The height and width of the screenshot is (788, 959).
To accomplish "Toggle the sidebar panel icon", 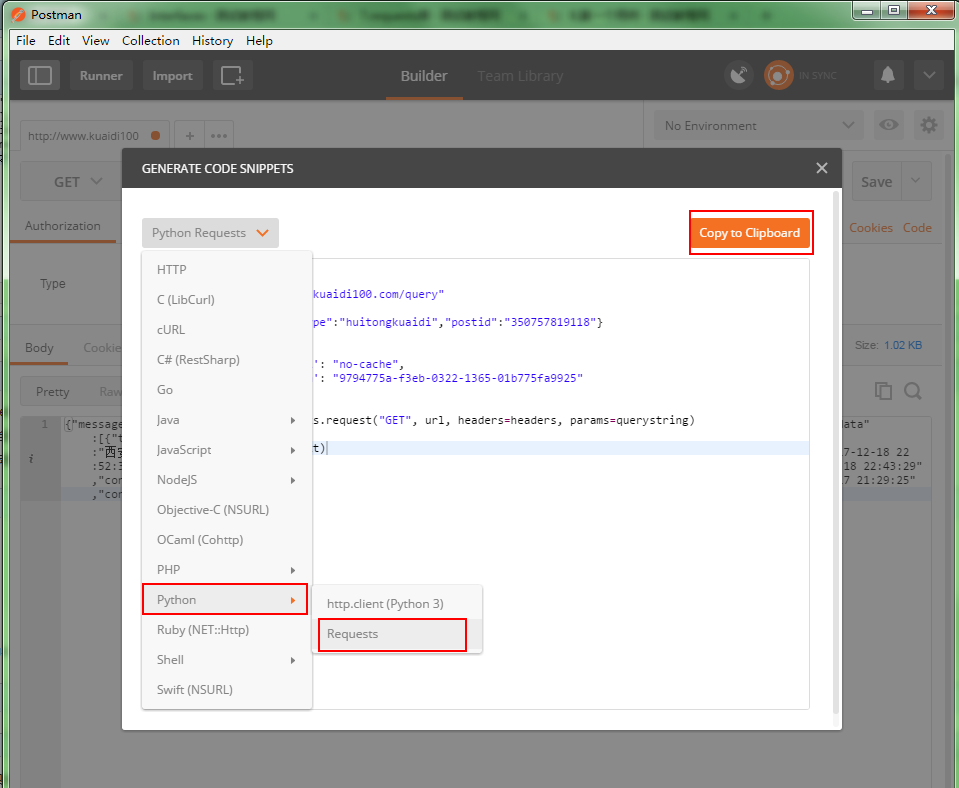I will pyautogui.click(x=40, y=76).
